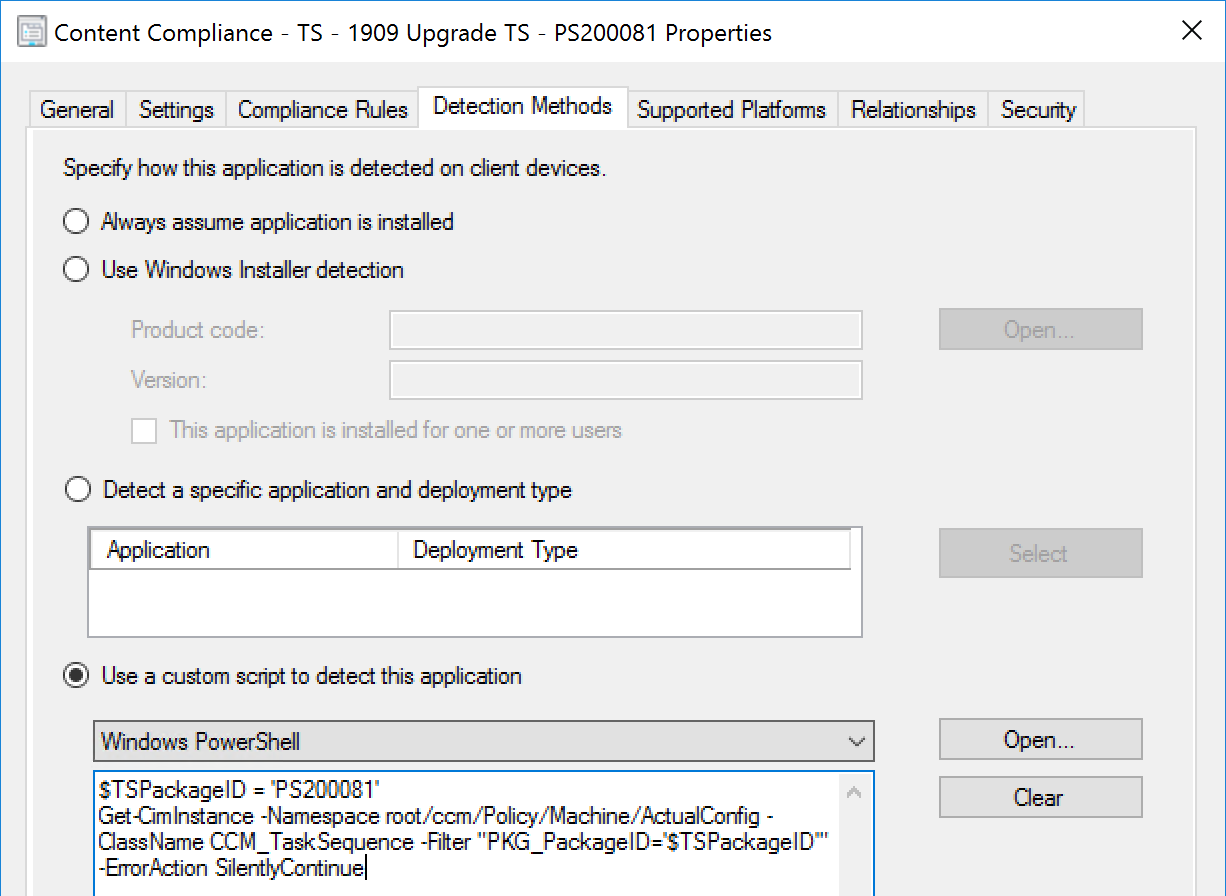Click the Version input field
This screenshot has width=1226, height=896.
(x=625, y=380)
